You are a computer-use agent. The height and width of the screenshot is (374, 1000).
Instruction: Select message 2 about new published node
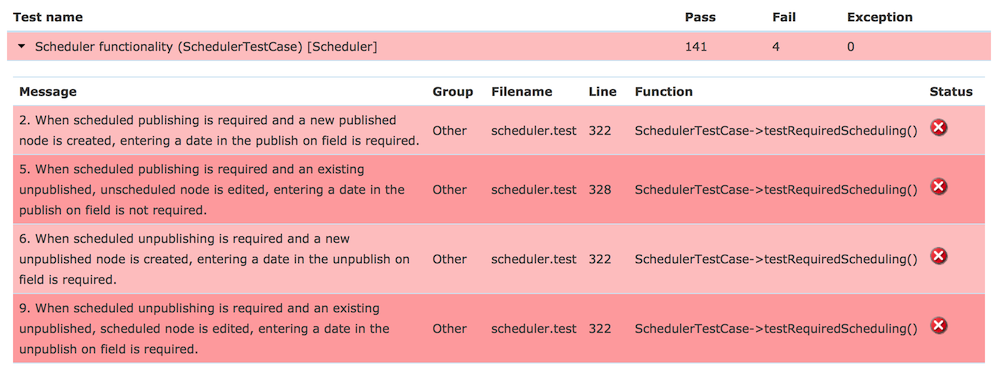point(219,130)
